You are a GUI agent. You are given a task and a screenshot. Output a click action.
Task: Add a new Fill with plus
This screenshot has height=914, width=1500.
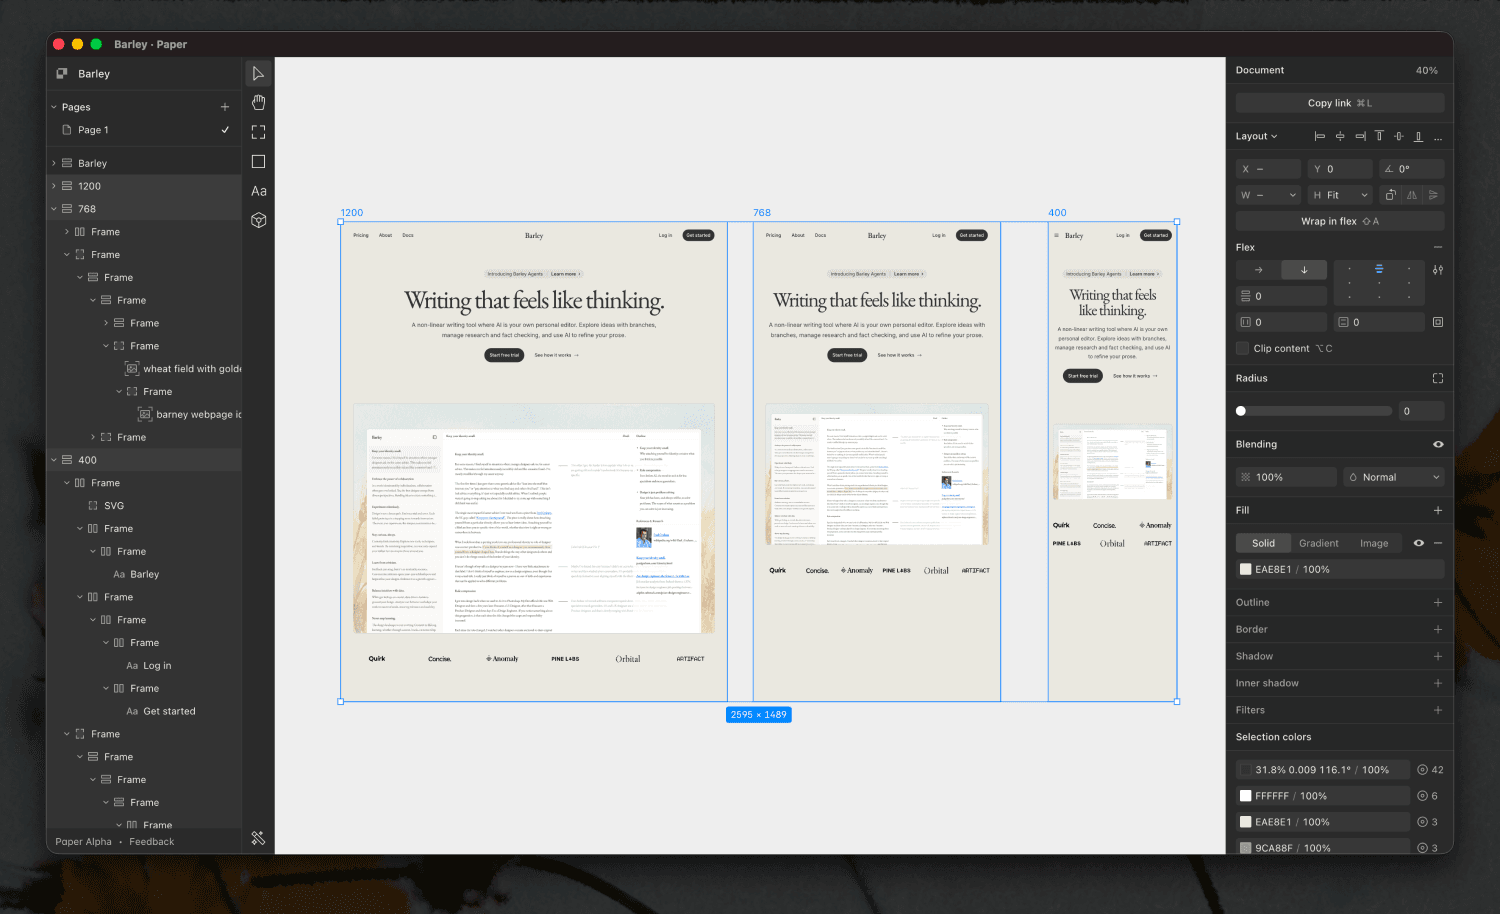[1438, 510]
